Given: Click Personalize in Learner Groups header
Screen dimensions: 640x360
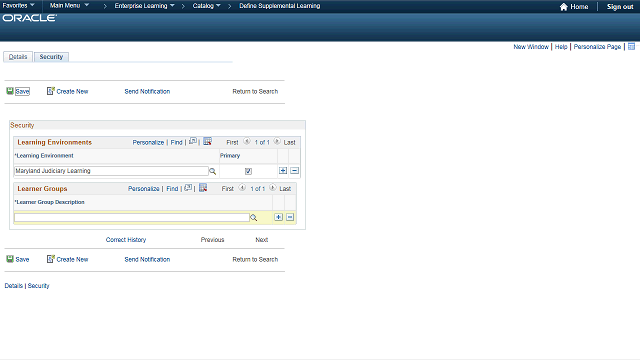Looking at the screenshot, I should [144, 189].
